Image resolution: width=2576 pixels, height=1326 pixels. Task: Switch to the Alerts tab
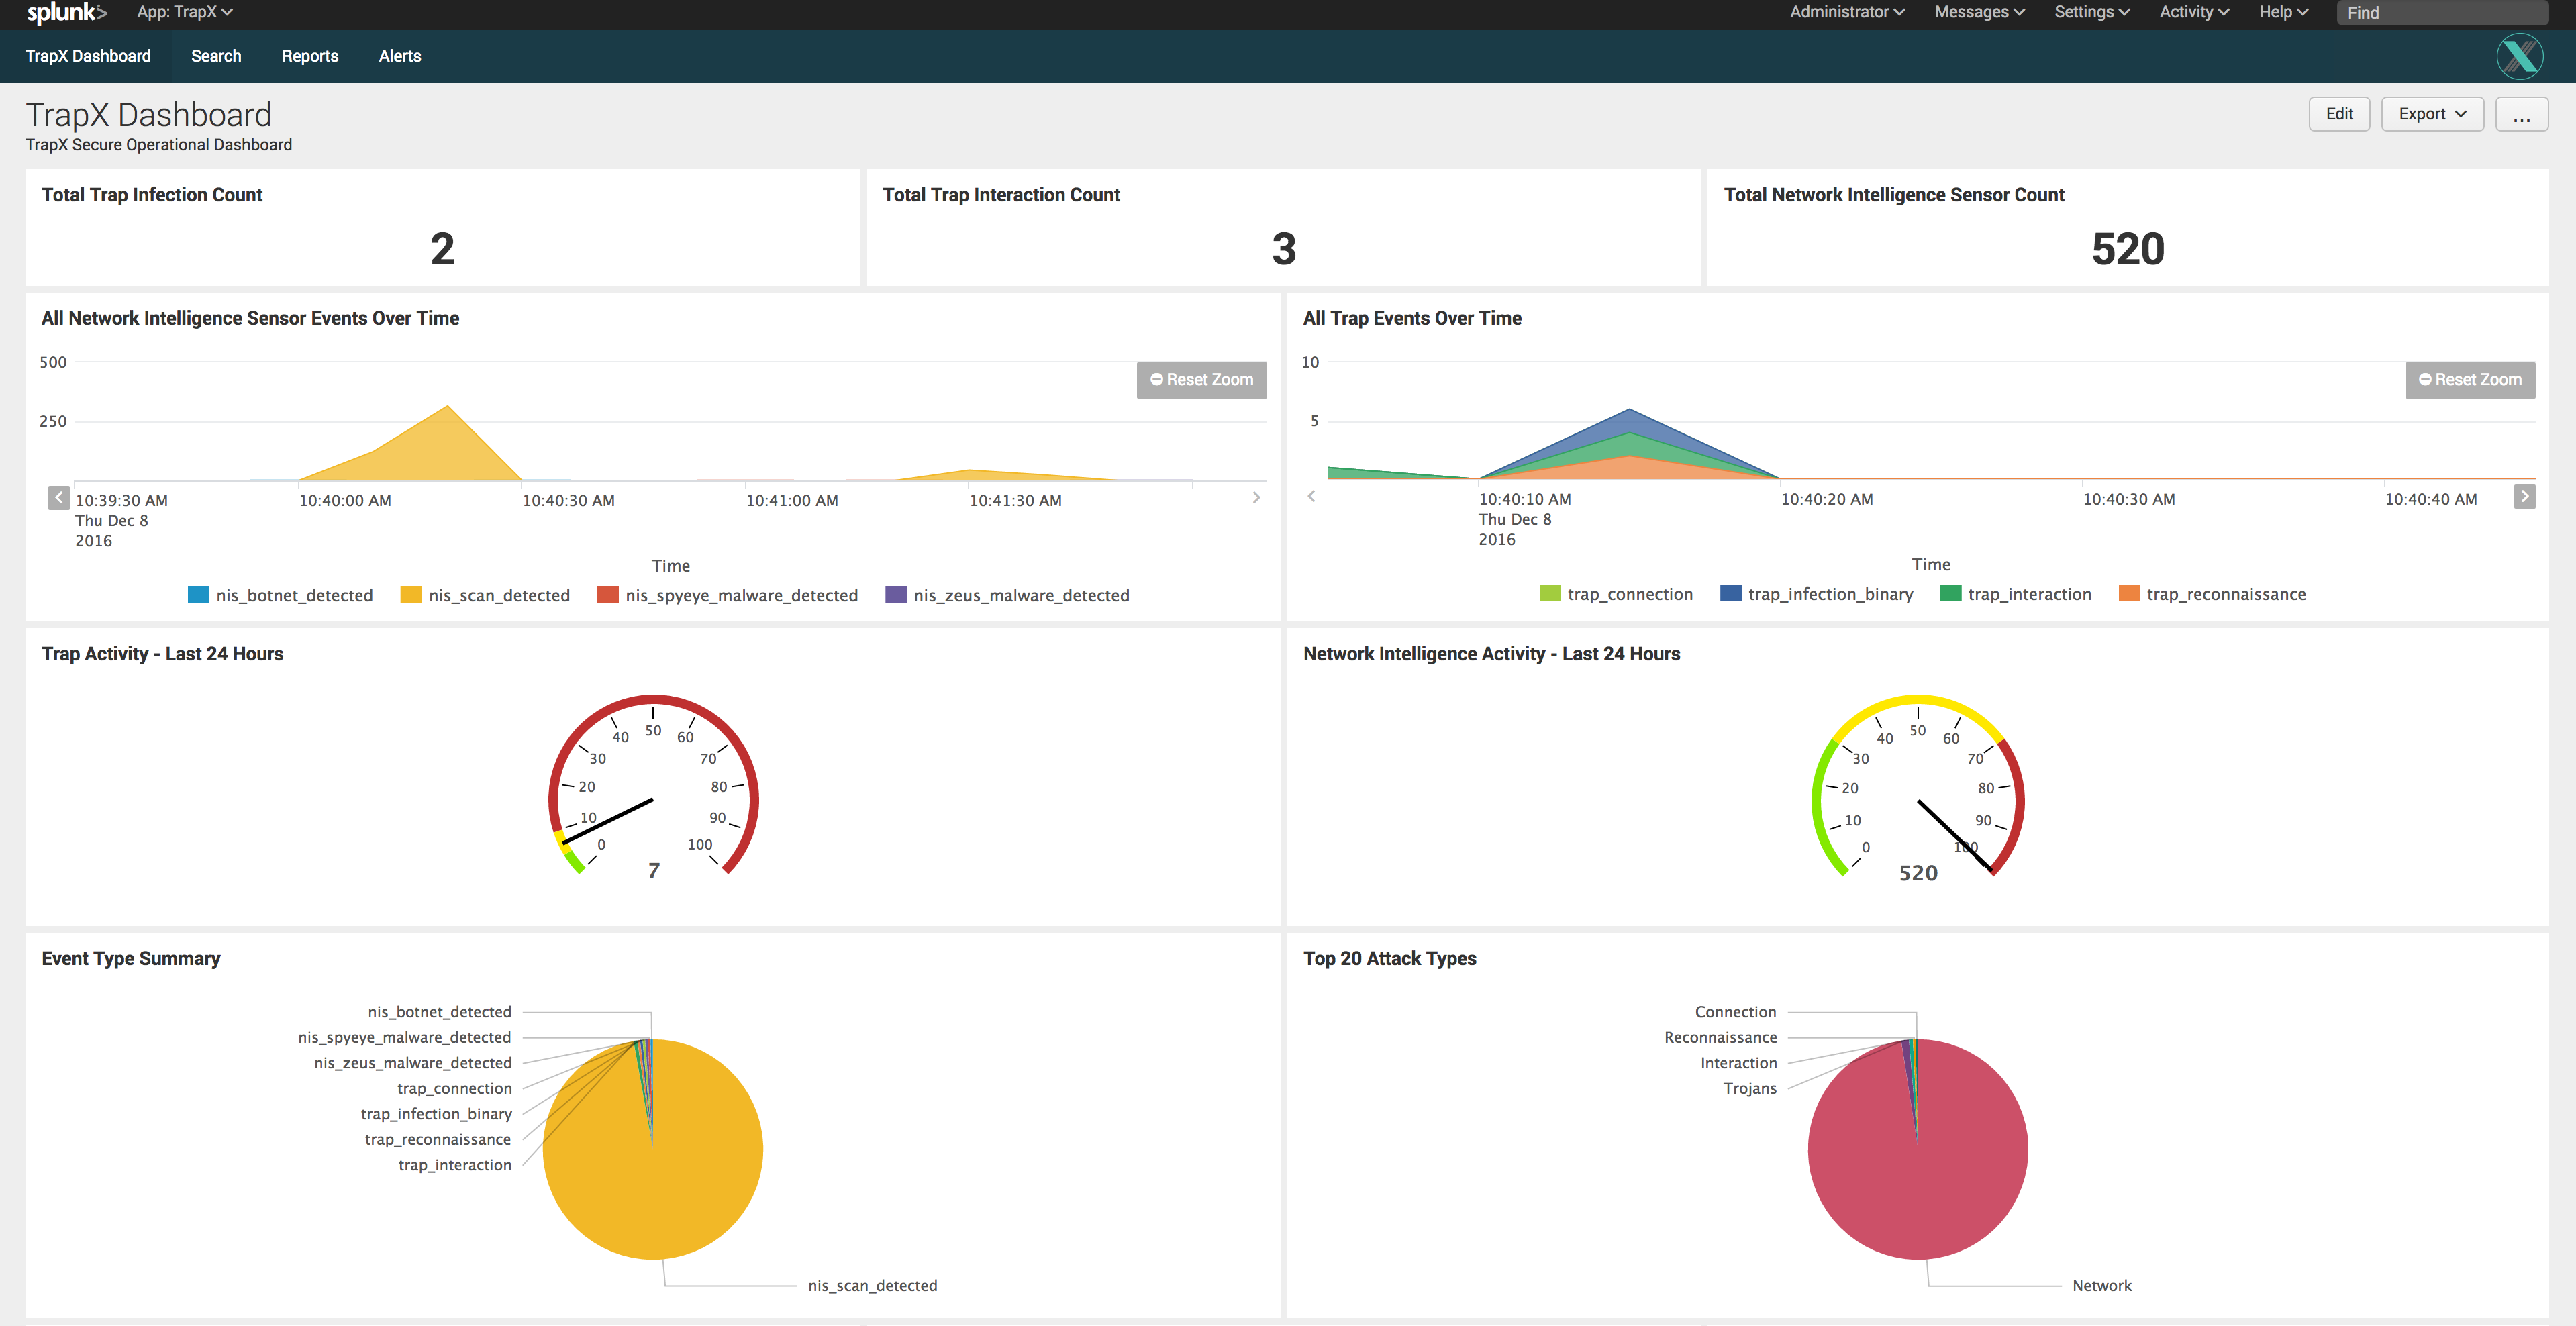[x=400, y=56]
